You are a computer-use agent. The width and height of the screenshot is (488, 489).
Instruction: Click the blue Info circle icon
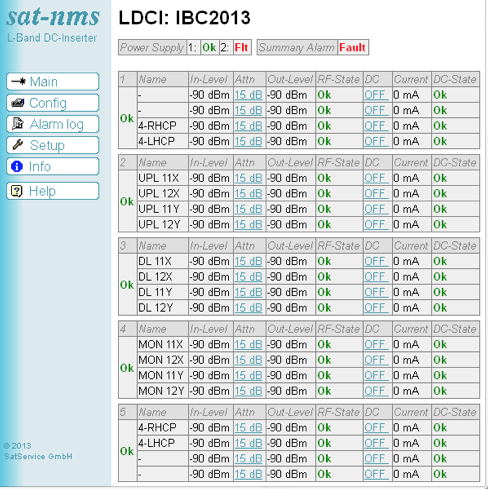click(x=17, y=166)
